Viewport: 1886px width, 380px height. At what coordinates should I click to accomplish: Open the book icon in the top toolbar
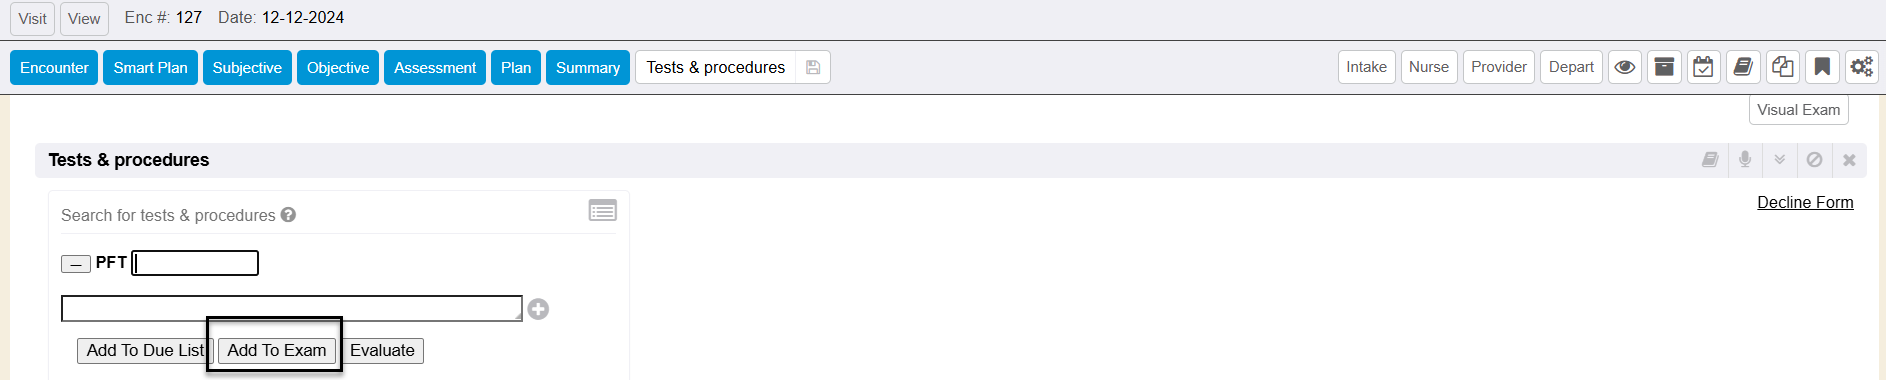point(1743,67)
